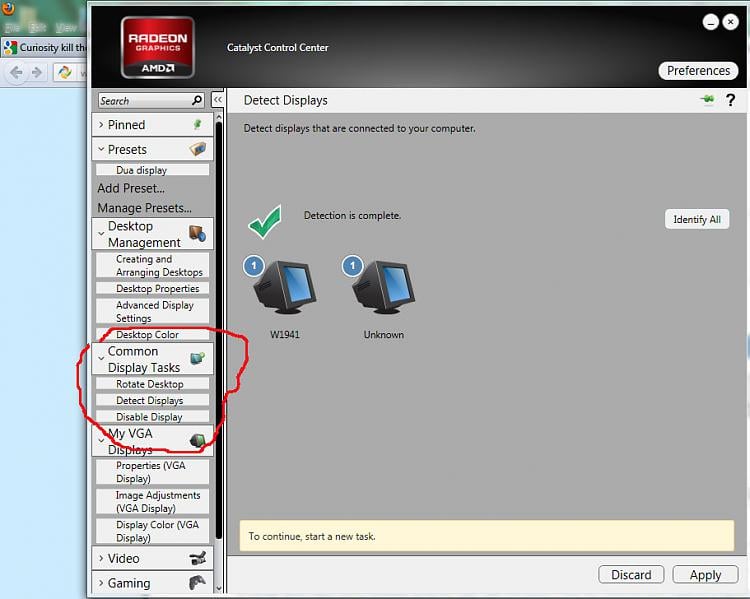Click the Radeon Graphics AMD logo
This screenshot has height=599, width=750.
coord(158,47)
